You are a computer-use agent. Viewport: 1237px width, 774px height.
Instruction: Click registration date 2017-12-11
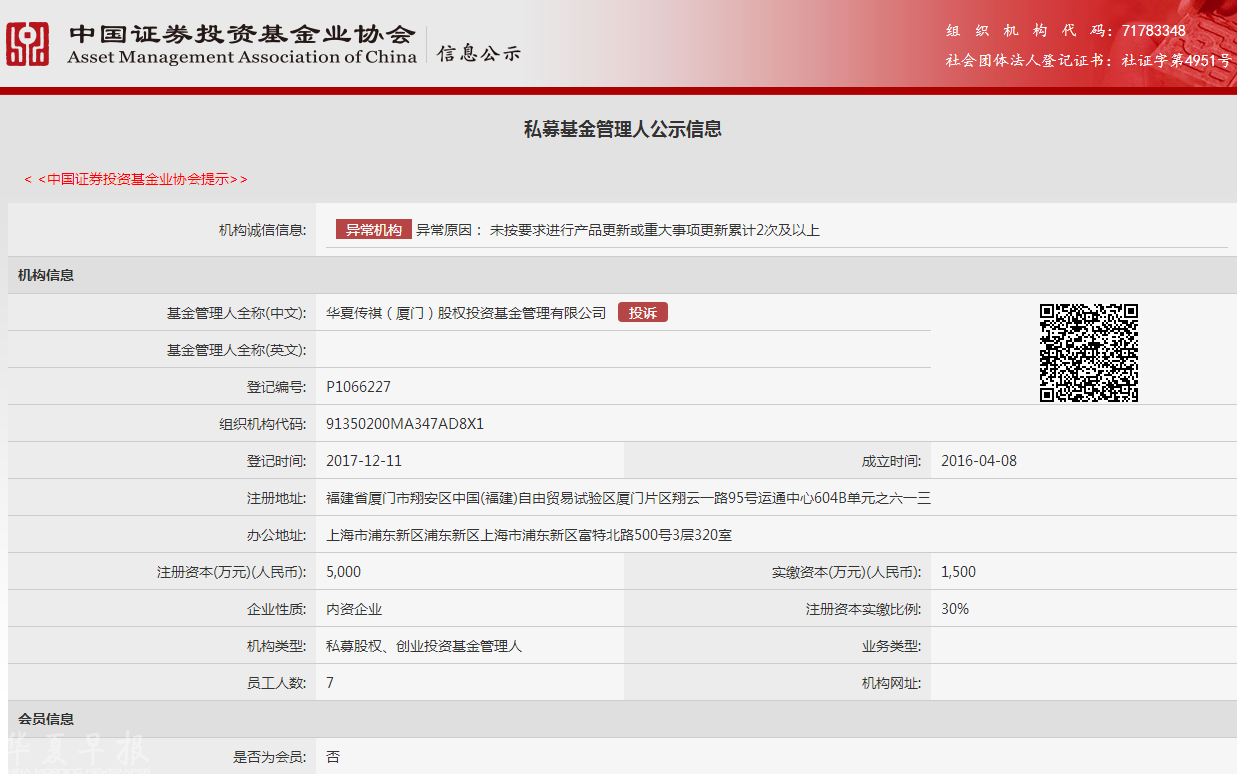point(364,461)
